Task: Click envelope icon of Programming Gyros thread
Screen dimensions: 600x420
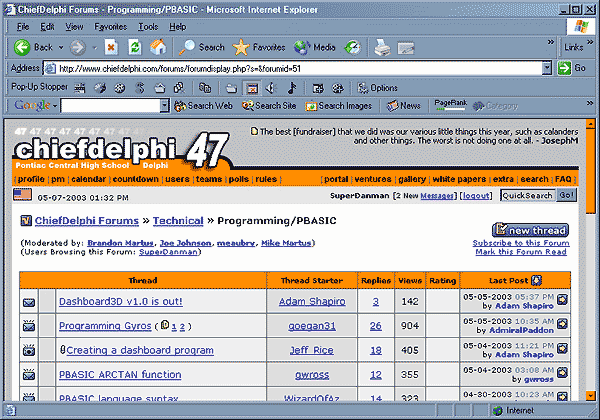Action: click(29, 326)
